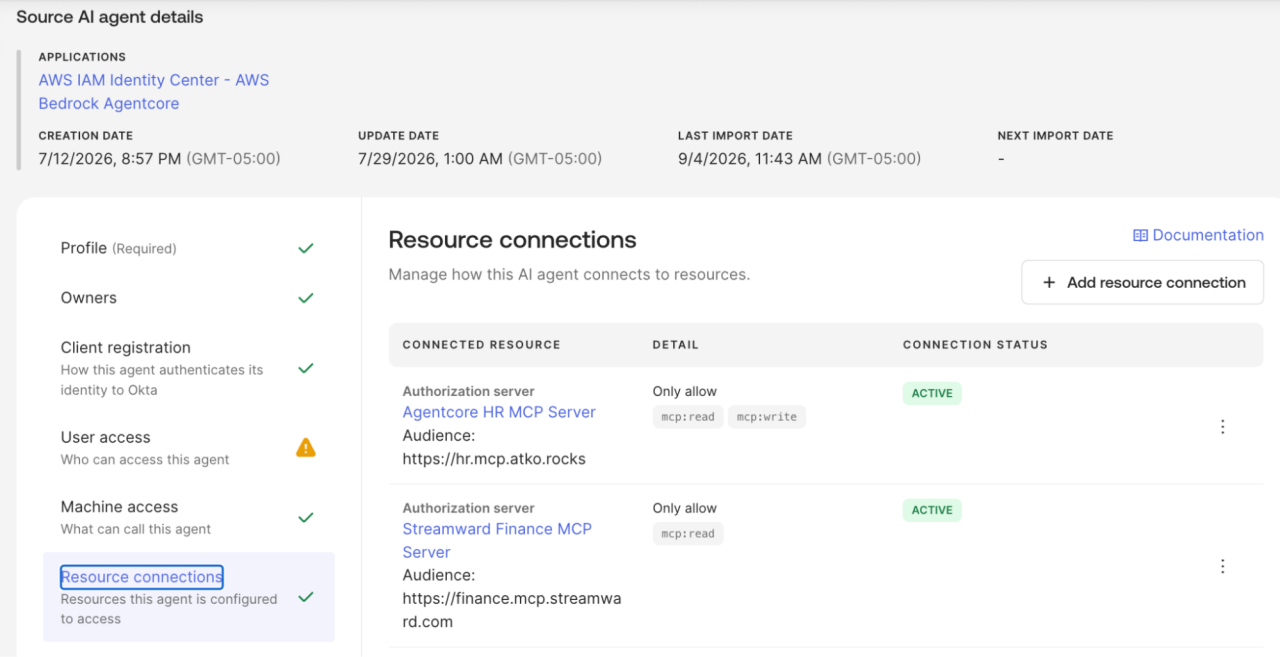Screen dimensions: 1280x657
Task: Click the audience https://hr.mcp.atko.rocks
Action: point(494,459)
